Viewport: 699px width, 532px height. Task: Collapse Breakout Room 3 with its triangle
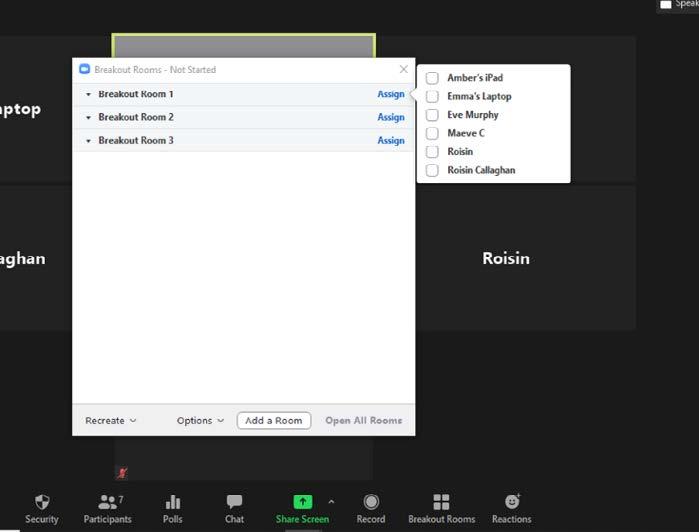click(88, 141)
